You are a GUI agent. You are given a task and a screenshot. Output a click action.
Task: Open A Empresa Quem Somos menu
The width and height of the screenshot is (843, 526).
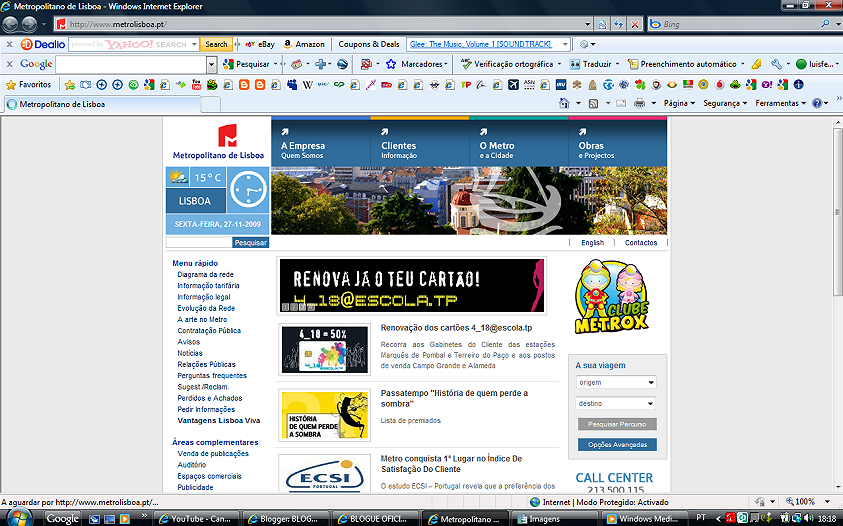click(320, 143)
